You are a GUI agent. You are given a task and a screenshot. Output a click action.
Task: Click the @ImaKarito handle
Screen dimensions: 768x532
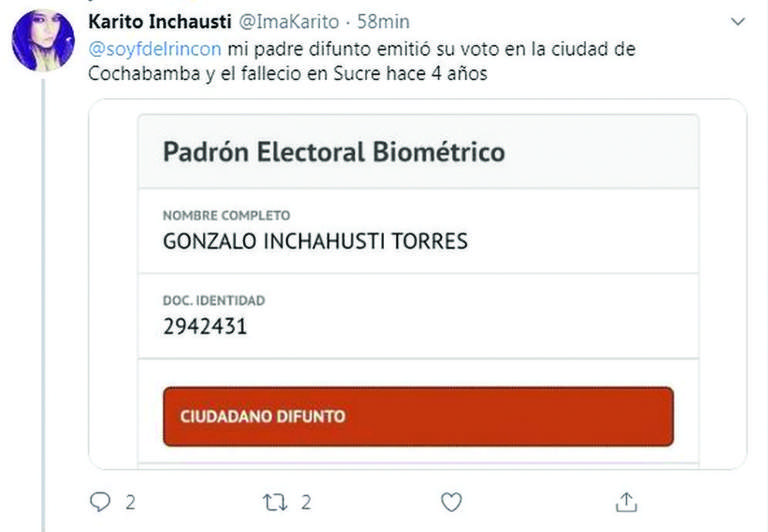(x=279, y=21)
